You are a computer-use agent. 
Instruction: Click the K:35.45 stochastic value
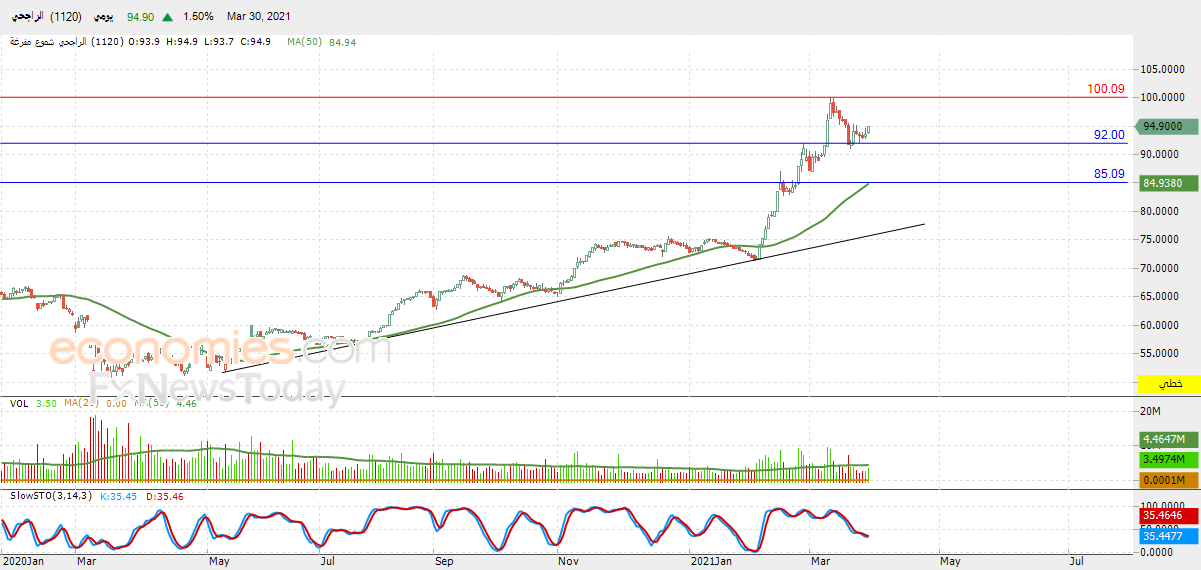pyautogui.click(x=120, y=496)
